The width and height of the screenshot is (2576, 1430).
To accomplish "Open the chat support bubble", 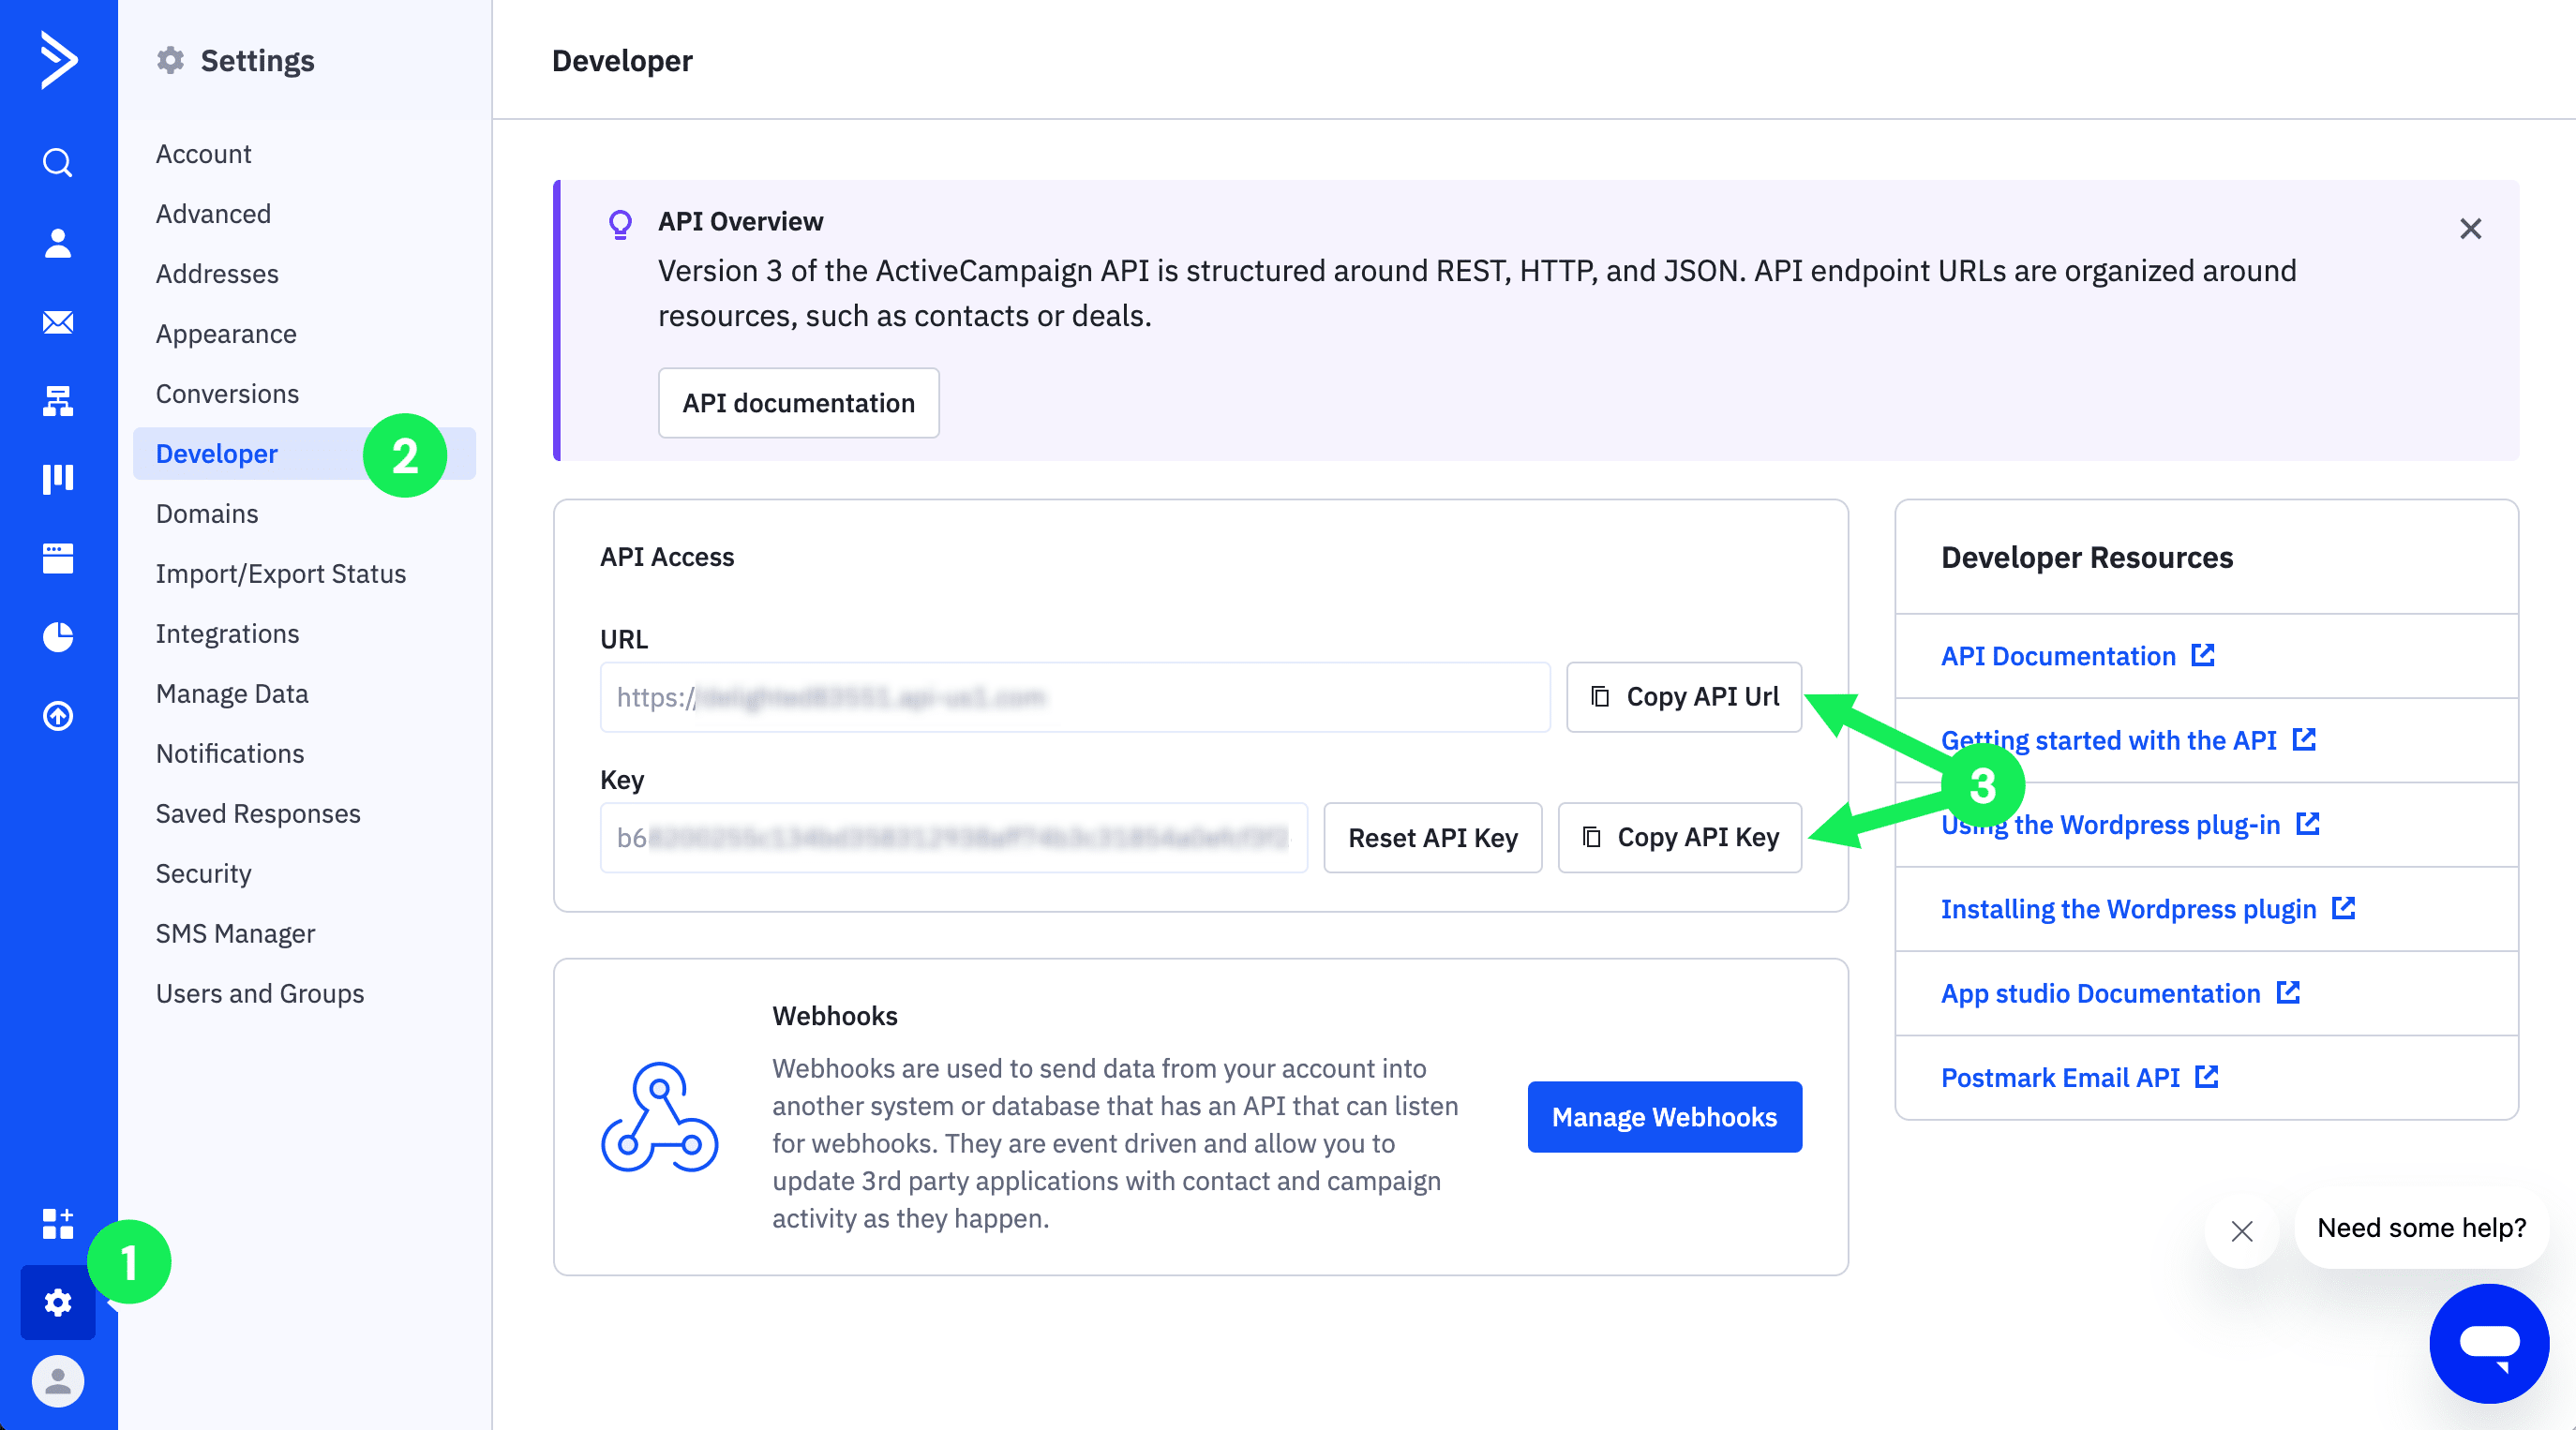I will pyautogui.click(x=2489, y=1343).
